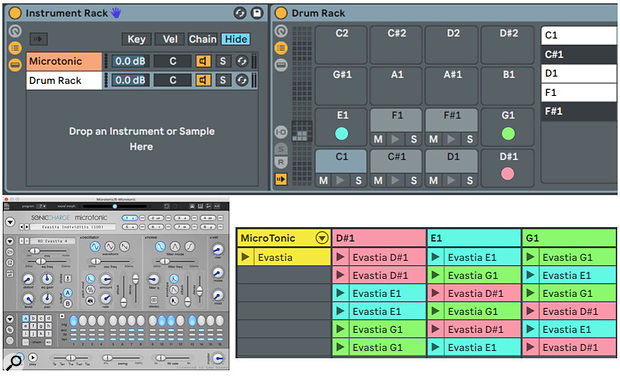Open the Microtonic pattern menu arrow
Screen dimensions: 620x377
coord(10,319)
